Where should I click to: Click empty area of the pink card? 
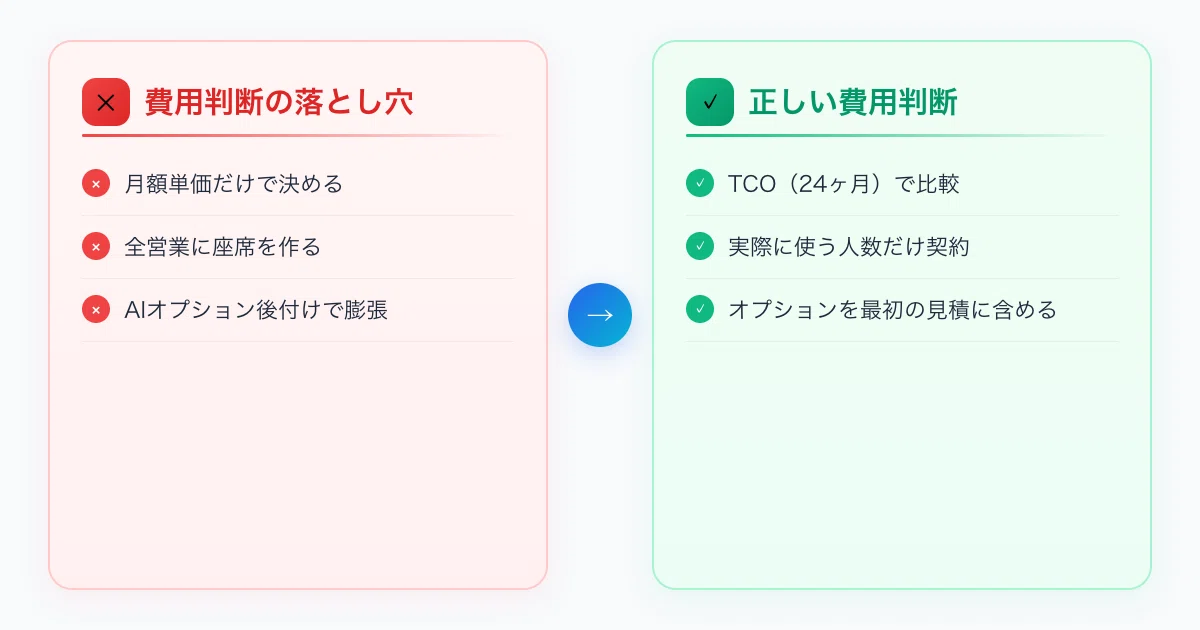tap(298, 465)
